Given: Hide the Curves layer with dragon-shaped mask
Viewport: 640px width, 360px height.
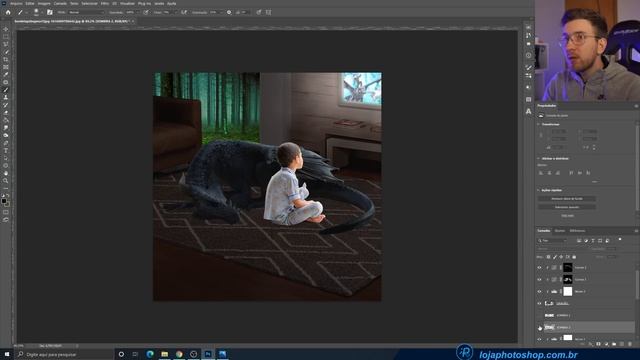Looking at the screenshot, I should (x=539, y=280).
